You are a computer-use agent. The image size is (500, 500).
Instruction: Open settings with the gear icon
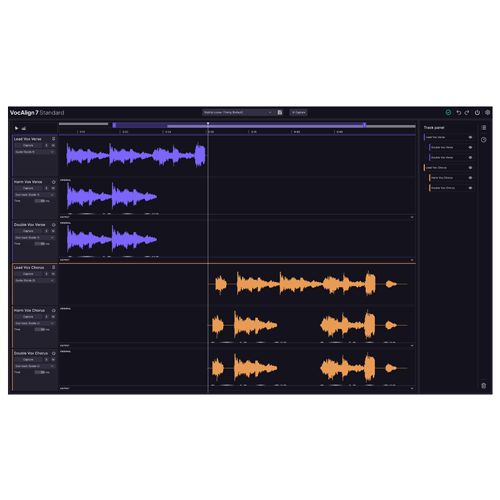487,113
